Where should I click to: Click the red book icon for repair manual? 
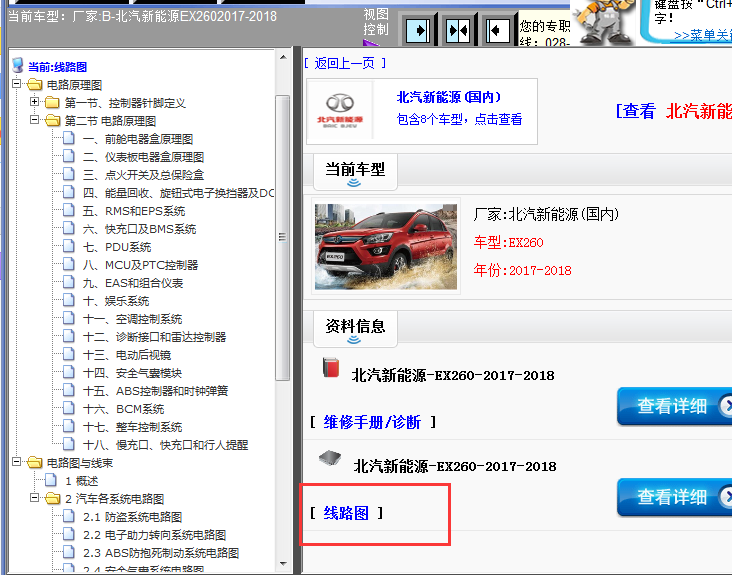(x=331, y=367)
